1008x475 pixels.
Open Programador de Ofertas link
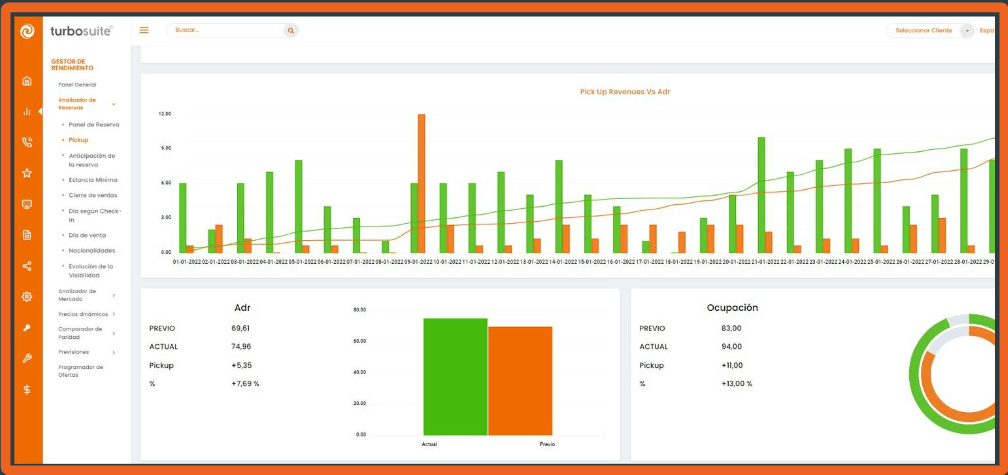[80, 371]
